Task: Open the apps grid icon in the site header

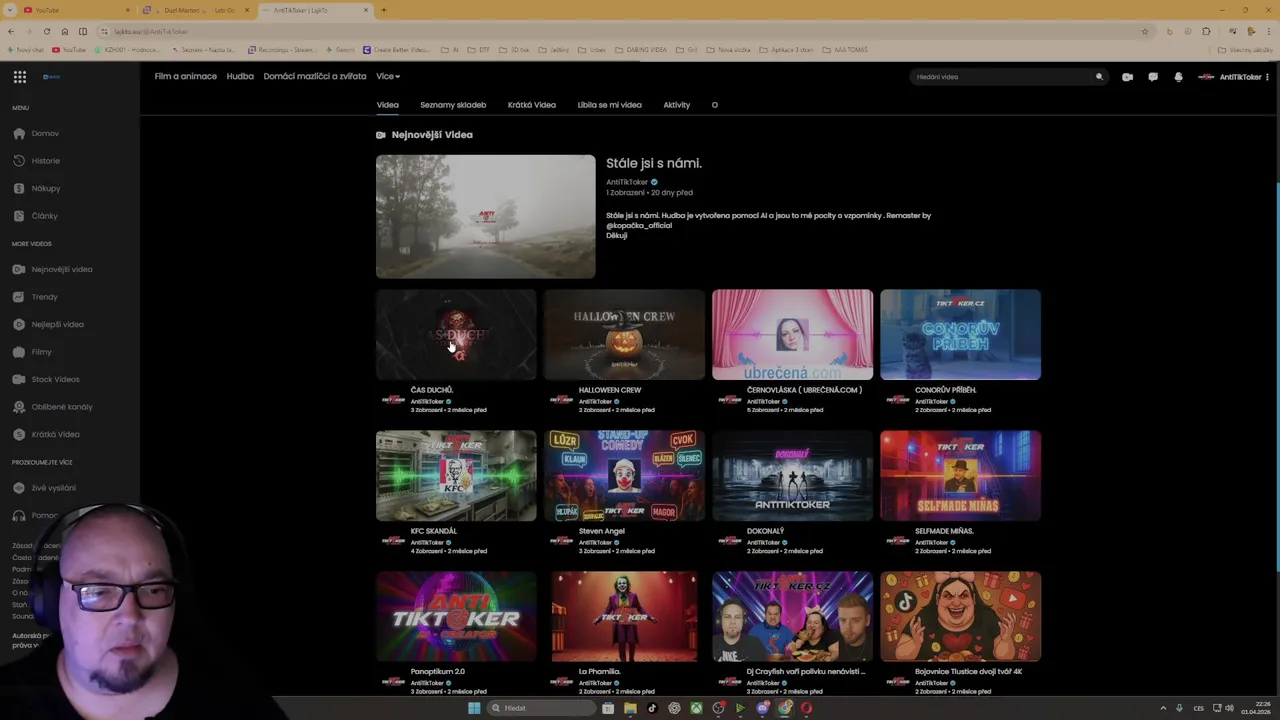Action: (19, 76)
